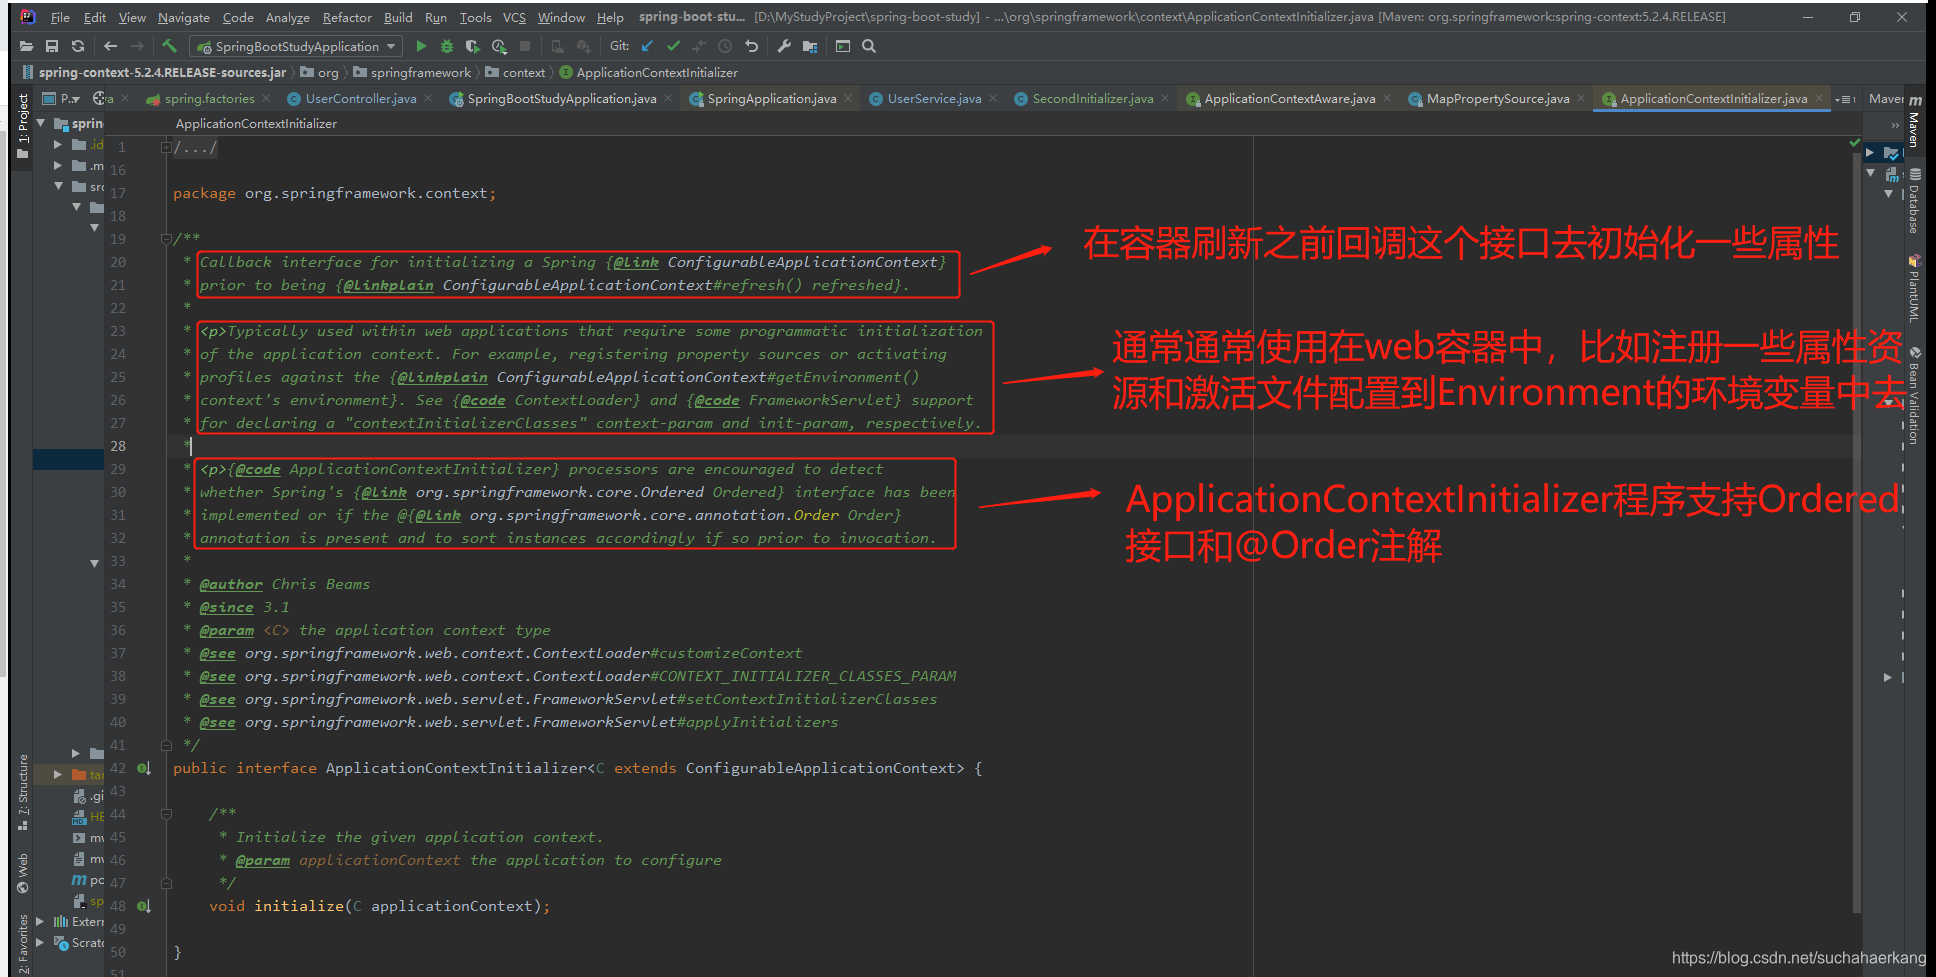Click the package declaration text on line 17
1936x977 pixels.
334,193
